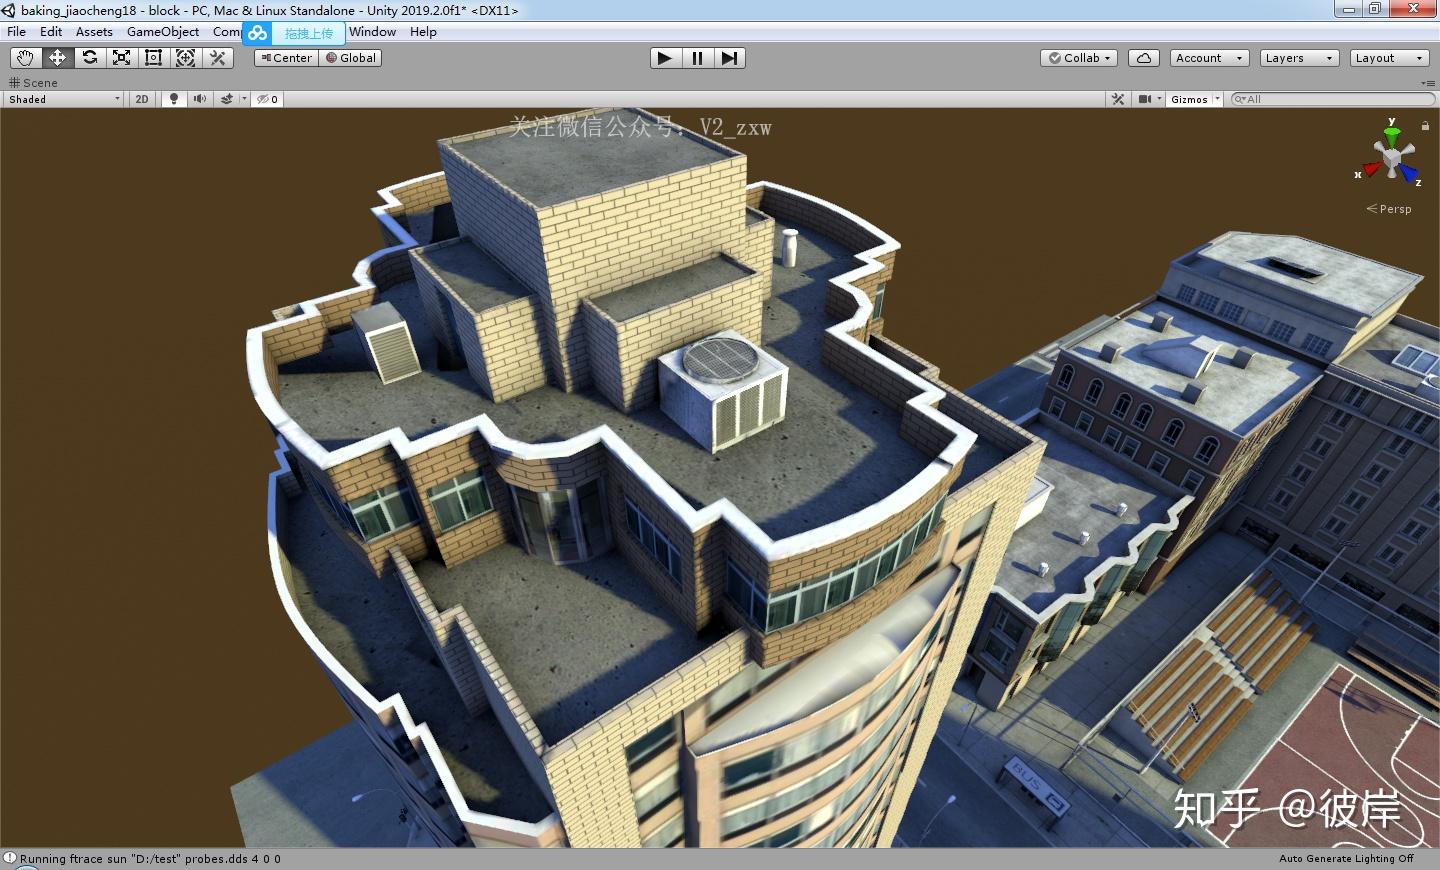Open the Scene view component tools icon
This screenshot has width=1440, height=870.
1118,99
